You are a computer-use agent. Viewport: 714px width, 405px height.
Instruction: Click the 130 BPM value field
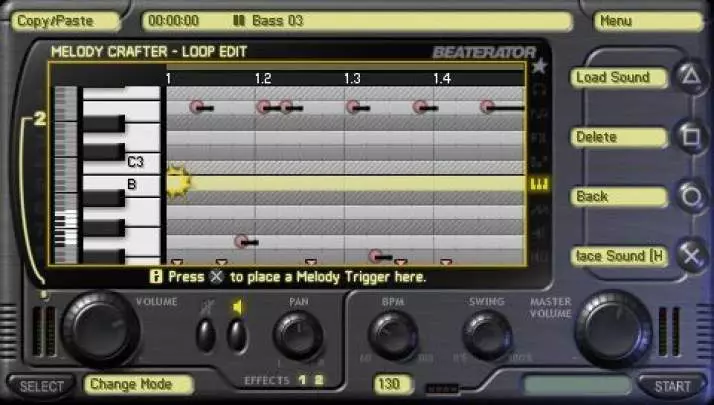point(393,384)
